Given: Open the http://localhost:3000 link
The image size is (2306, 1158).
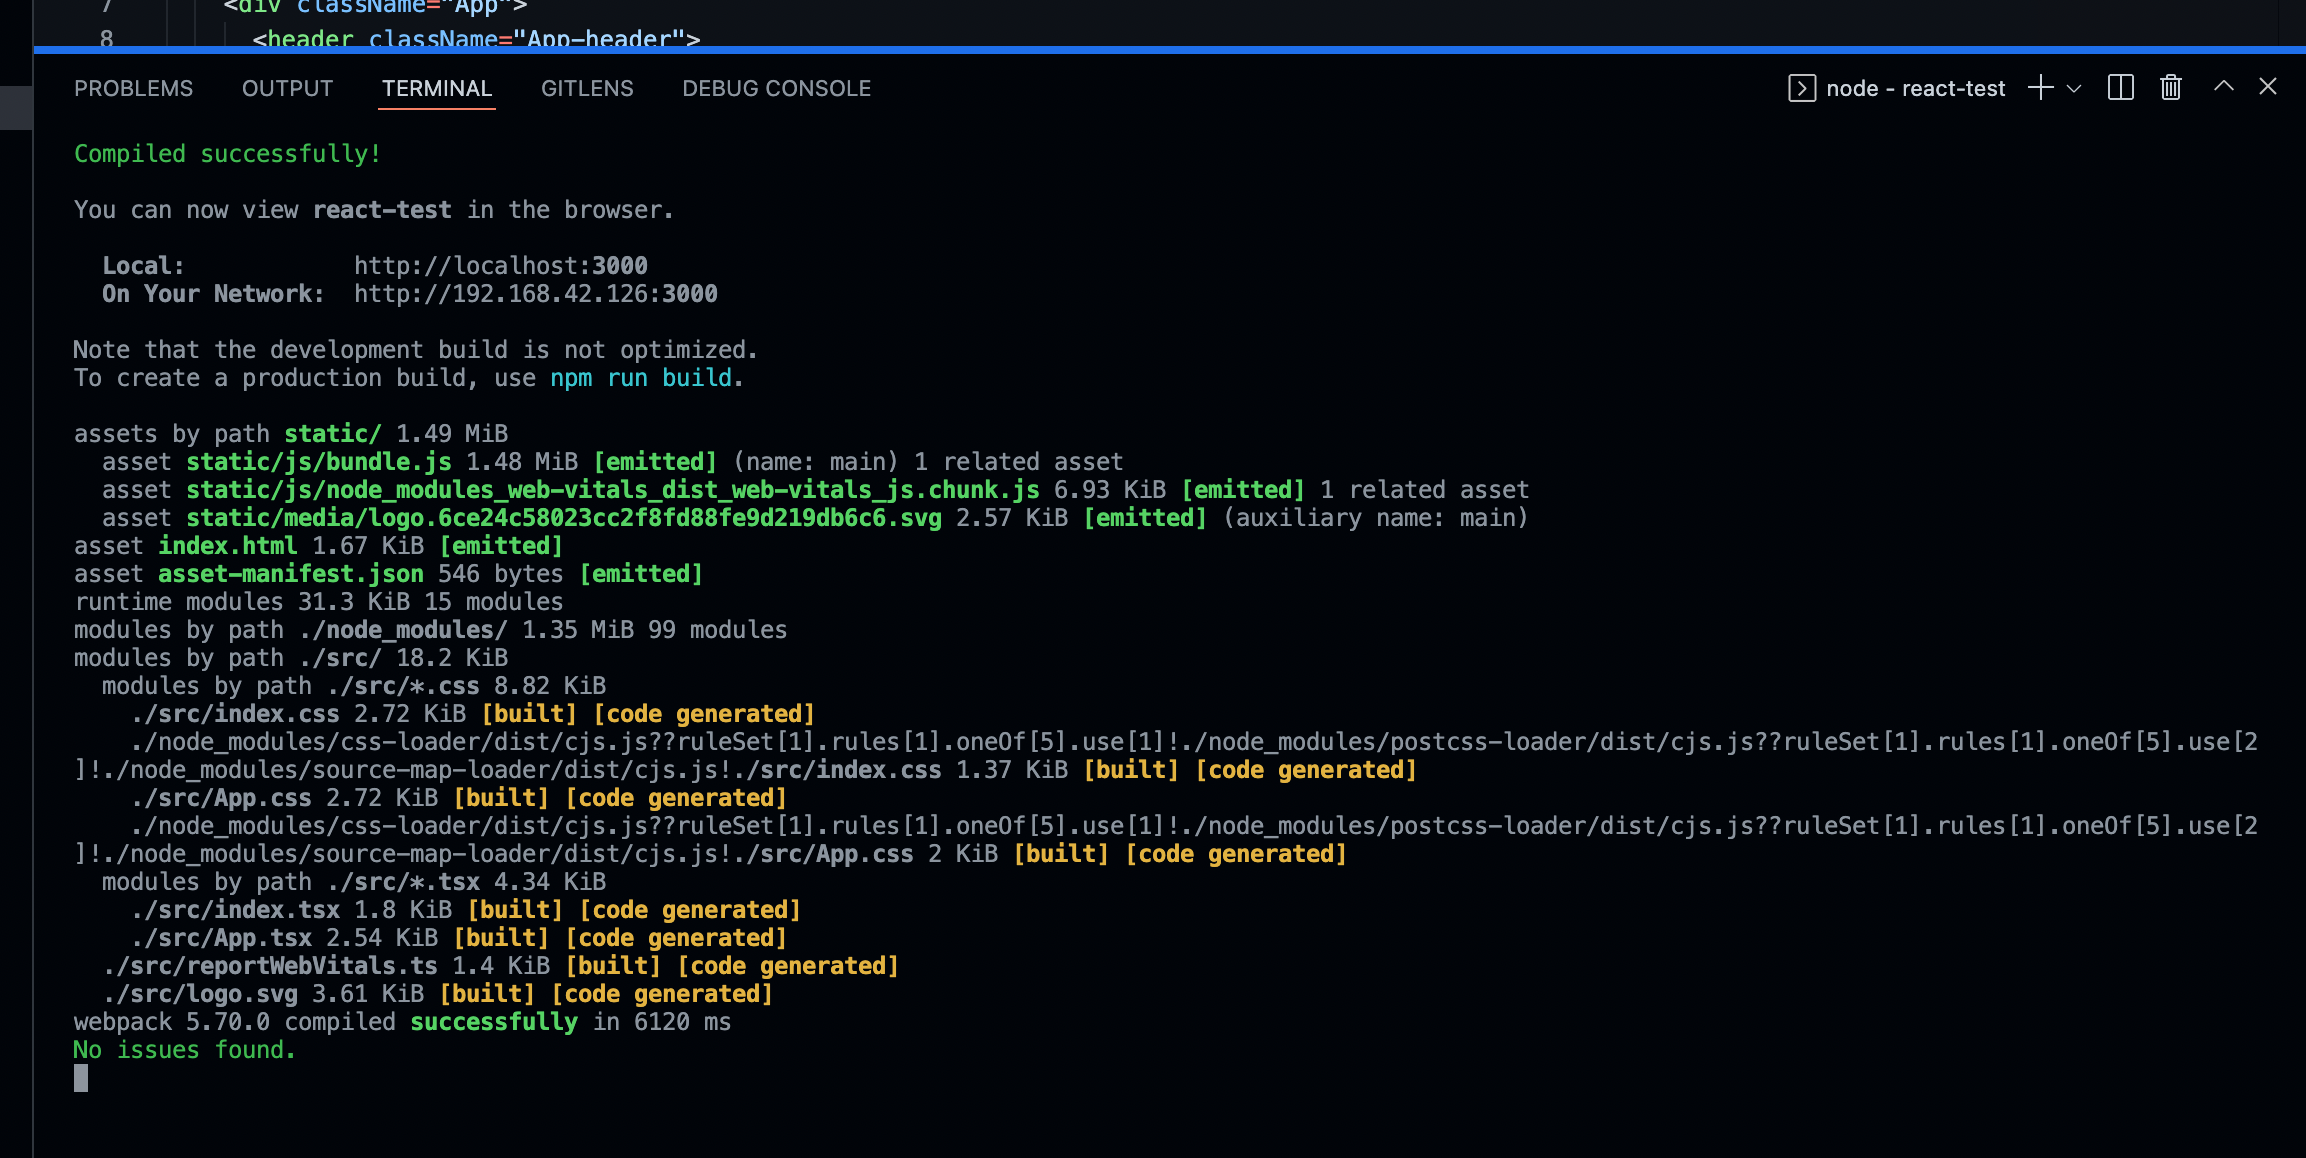Looking at the screenshot, I should [x=500, y=266].
